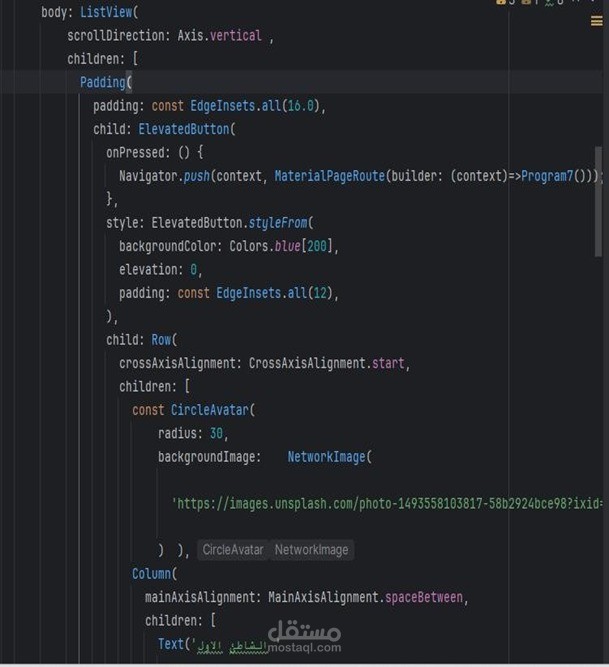The height and width of the screenshot is (667, 609).
Task: Click the spaceBetween alignment value
Action: tap(424, 597)
